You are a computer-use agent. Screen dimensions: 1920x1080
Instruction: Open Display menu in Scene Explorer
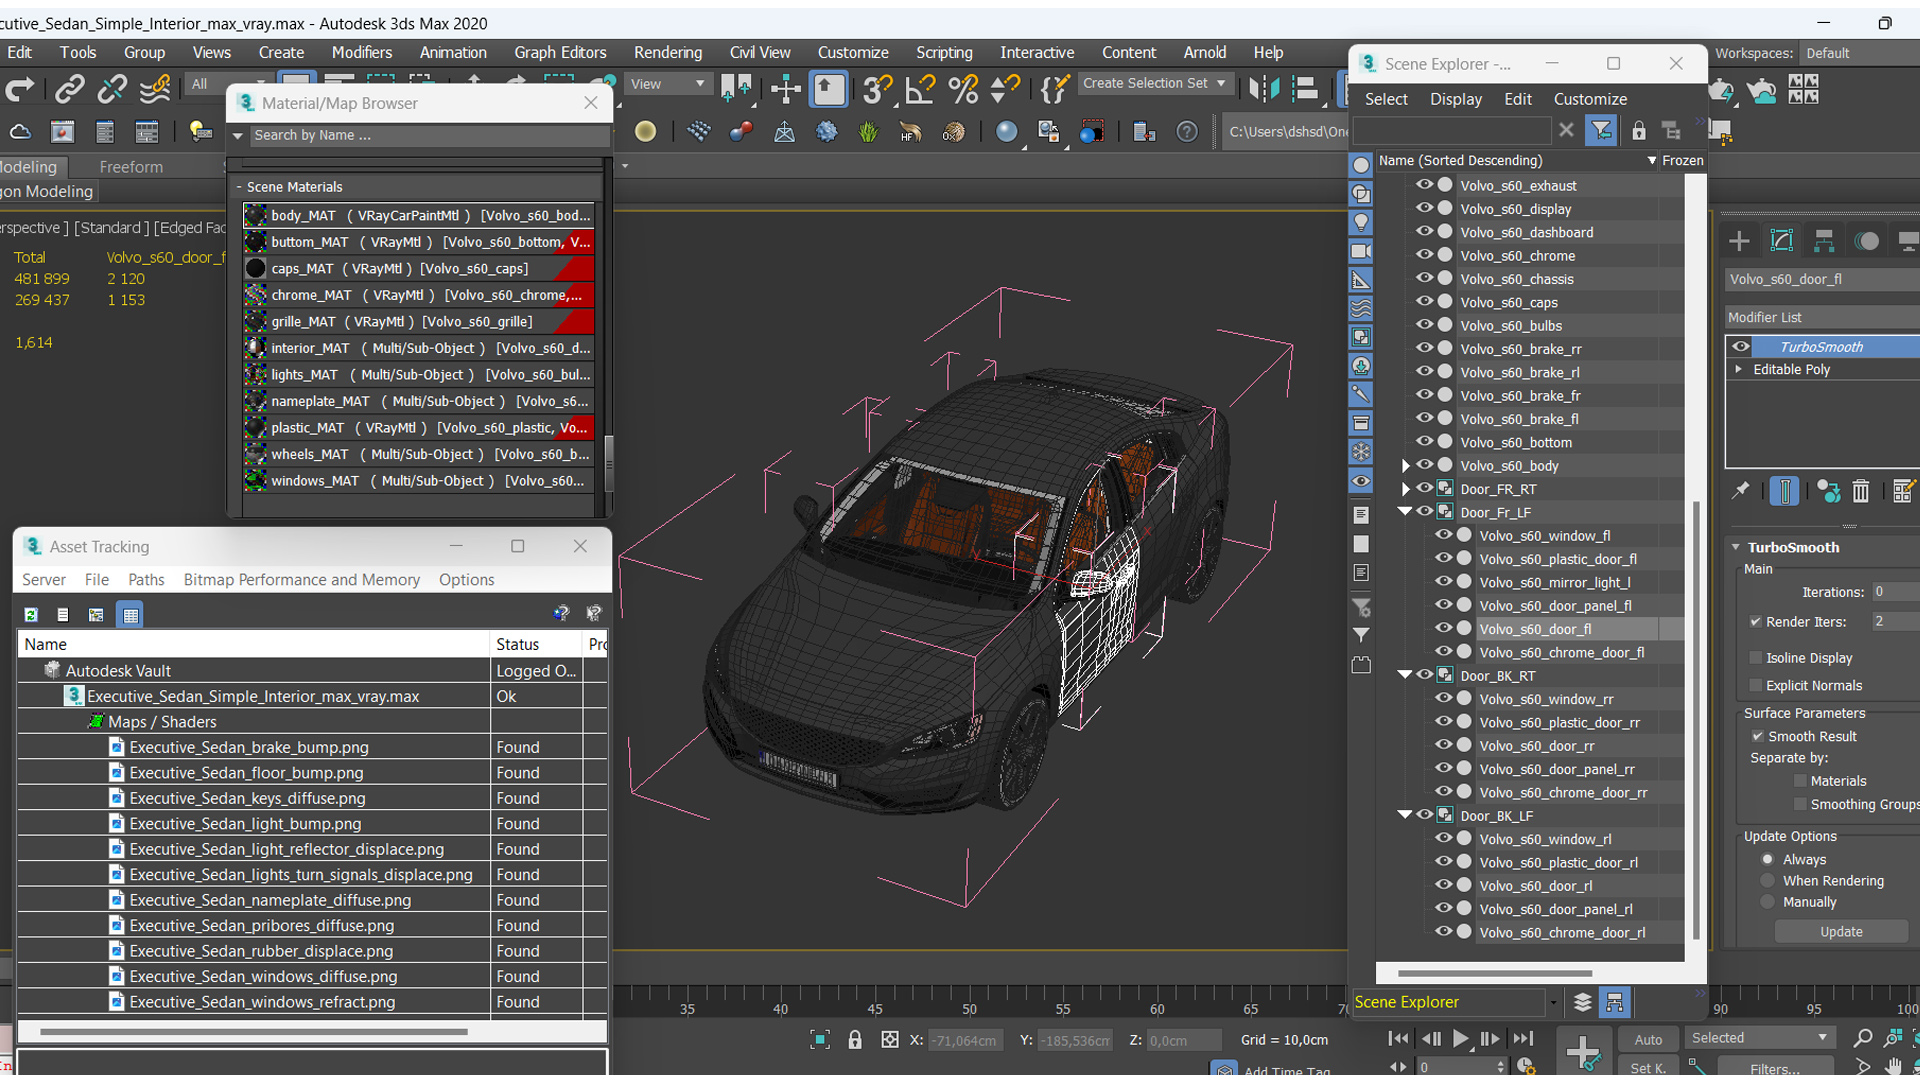click(x=1455, y=99)
